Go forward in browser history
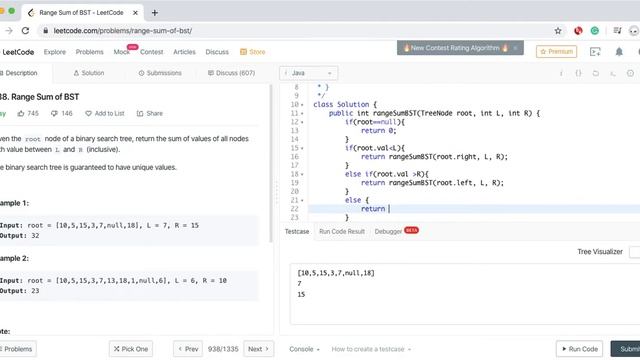The height and width of the screenshot is (360, 640). [9, 31]
